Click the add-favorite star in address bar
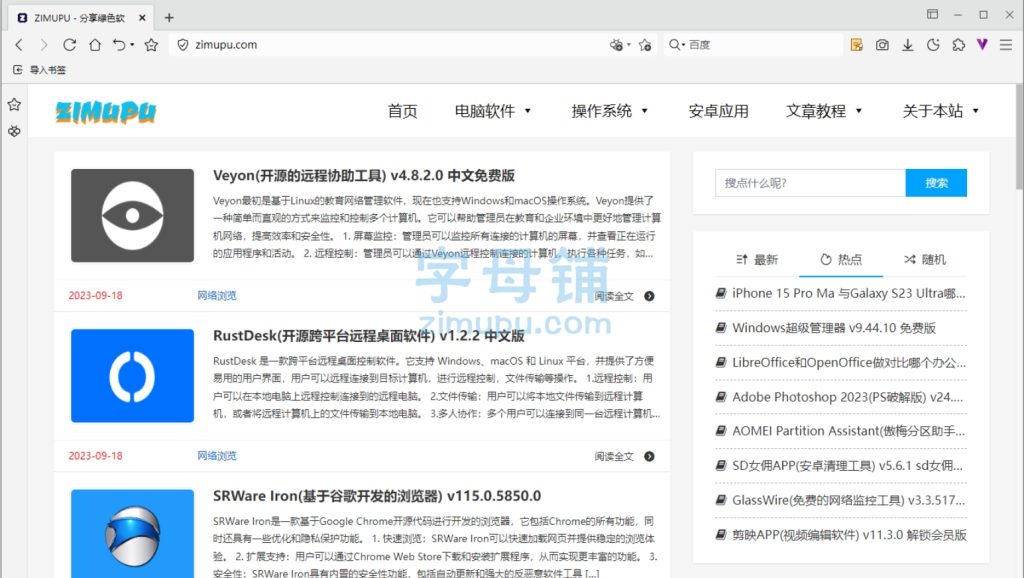 tap(645, 44)
